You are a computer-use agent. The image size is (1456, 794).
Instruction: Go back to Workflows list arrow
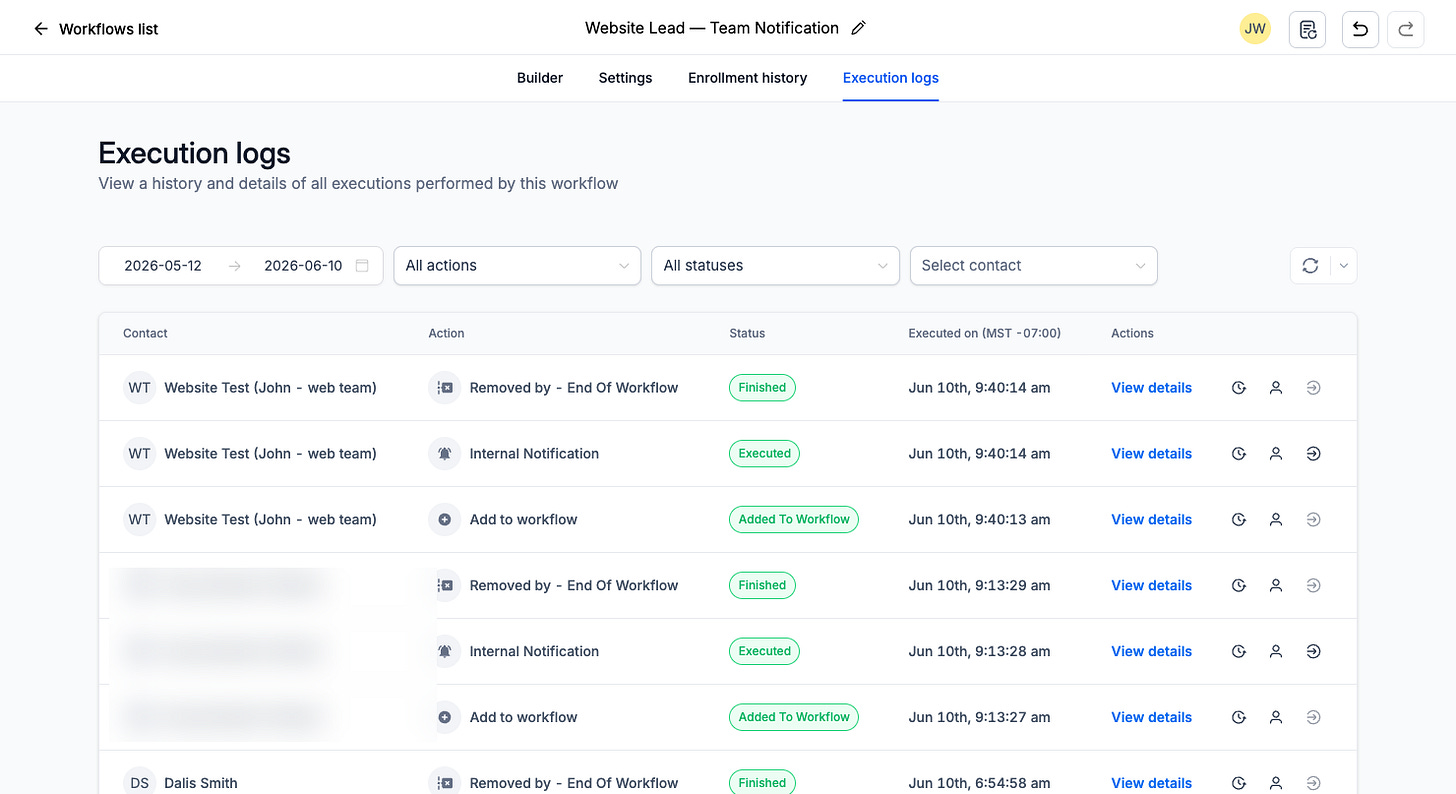point(41,29)
